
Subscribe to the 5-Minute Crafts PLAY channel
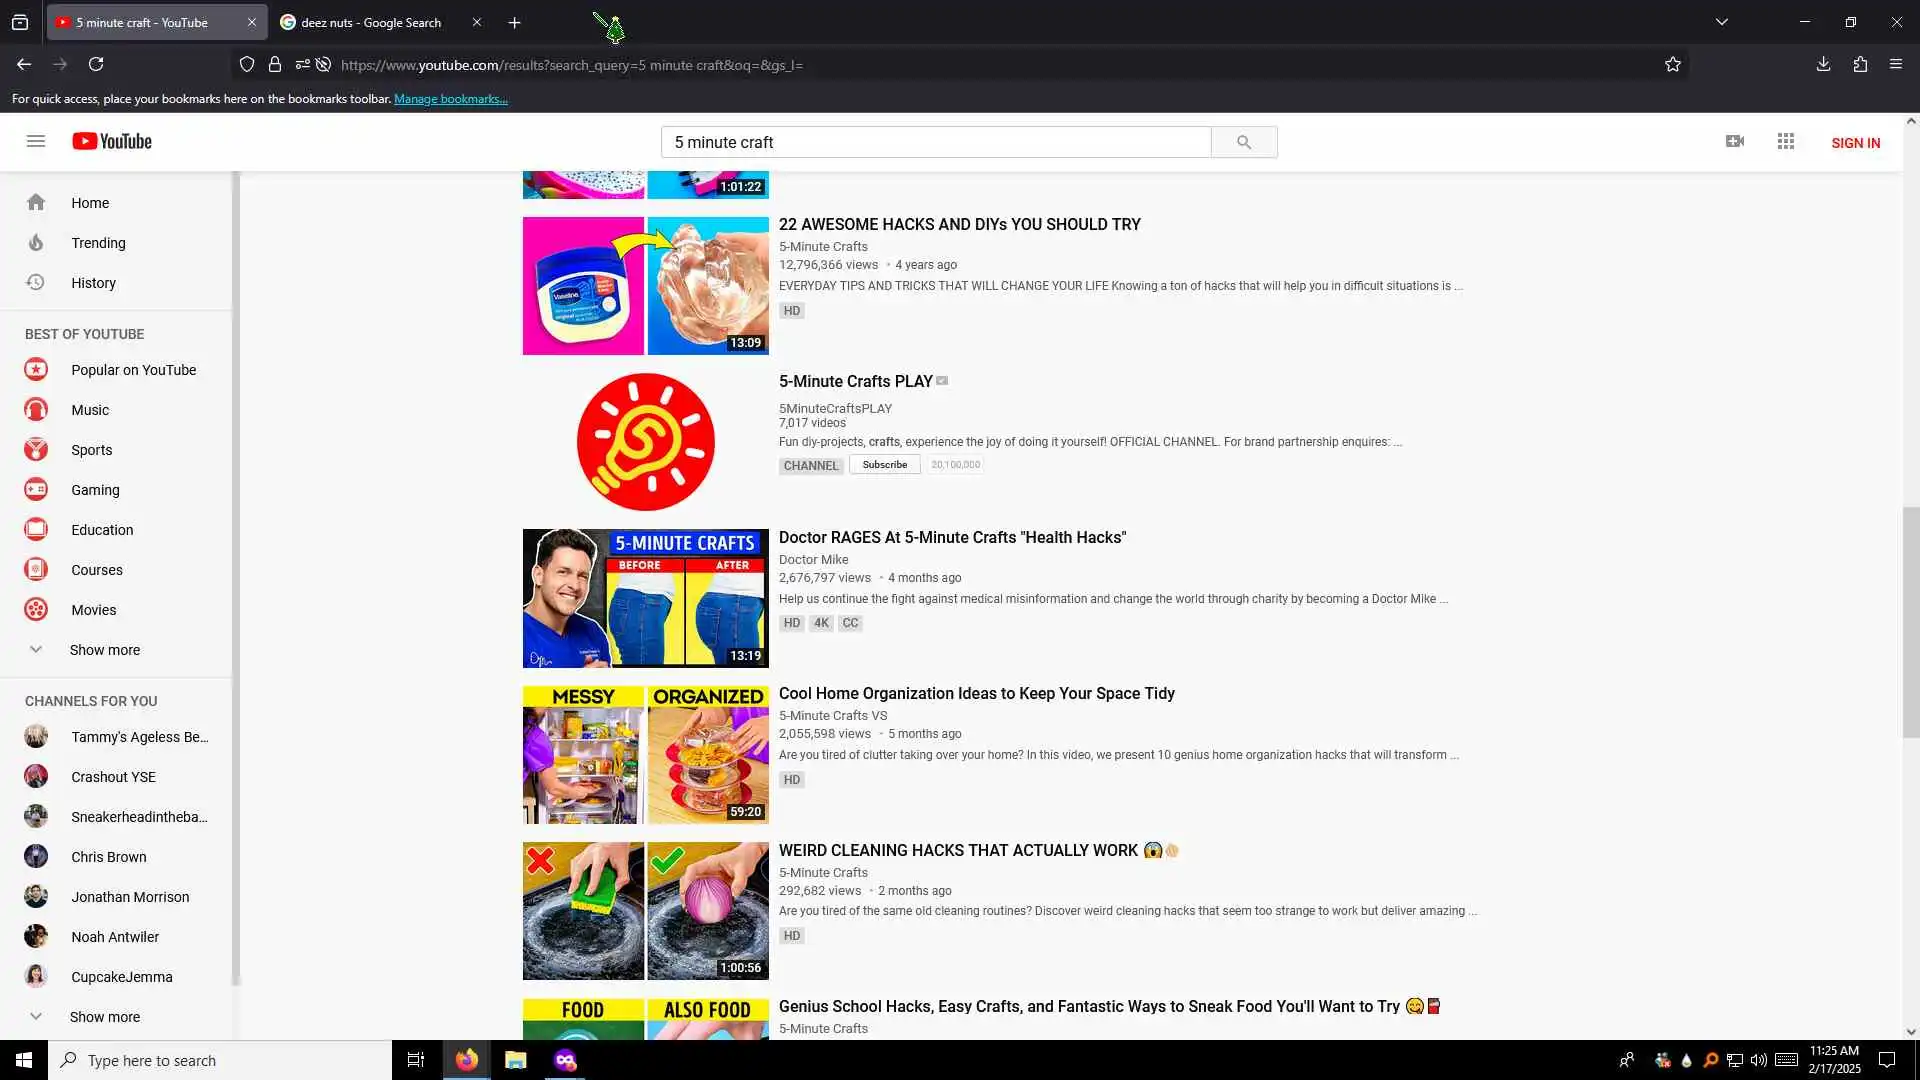tap(884, 465)
